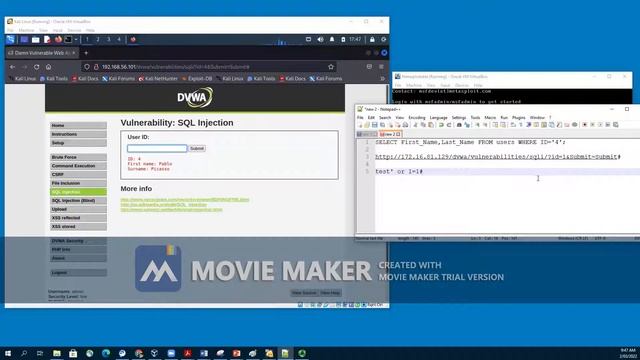Click the Open file icon in Notepad++ toolbar
Screen dimensions: 640x360
367,124
